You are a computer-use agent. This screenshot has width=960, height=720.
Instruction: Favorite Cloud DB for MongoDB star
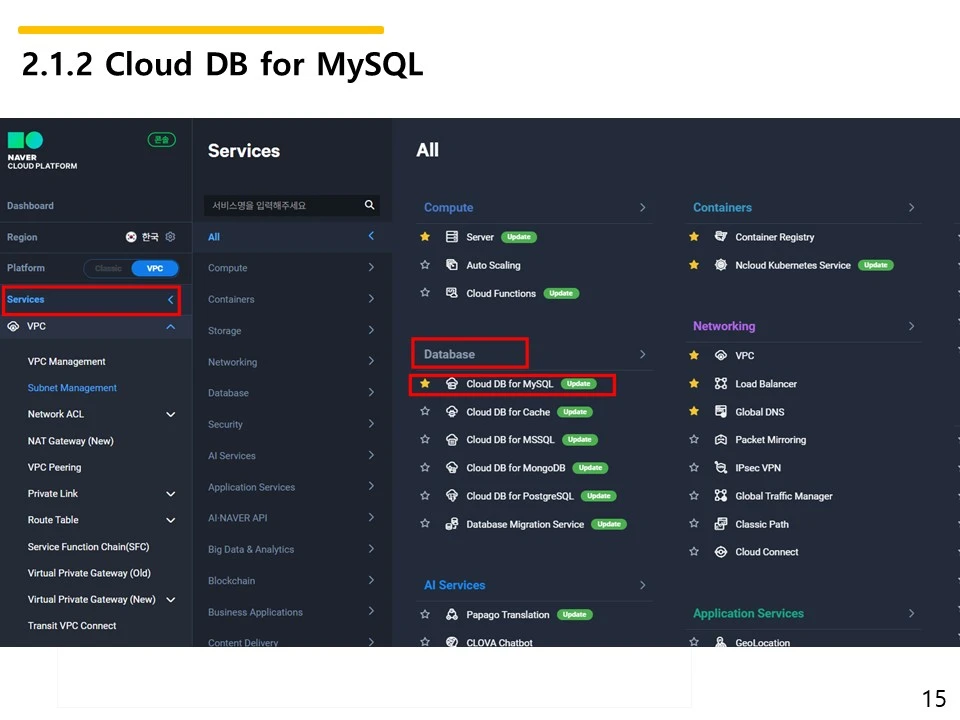pos(425,468)
